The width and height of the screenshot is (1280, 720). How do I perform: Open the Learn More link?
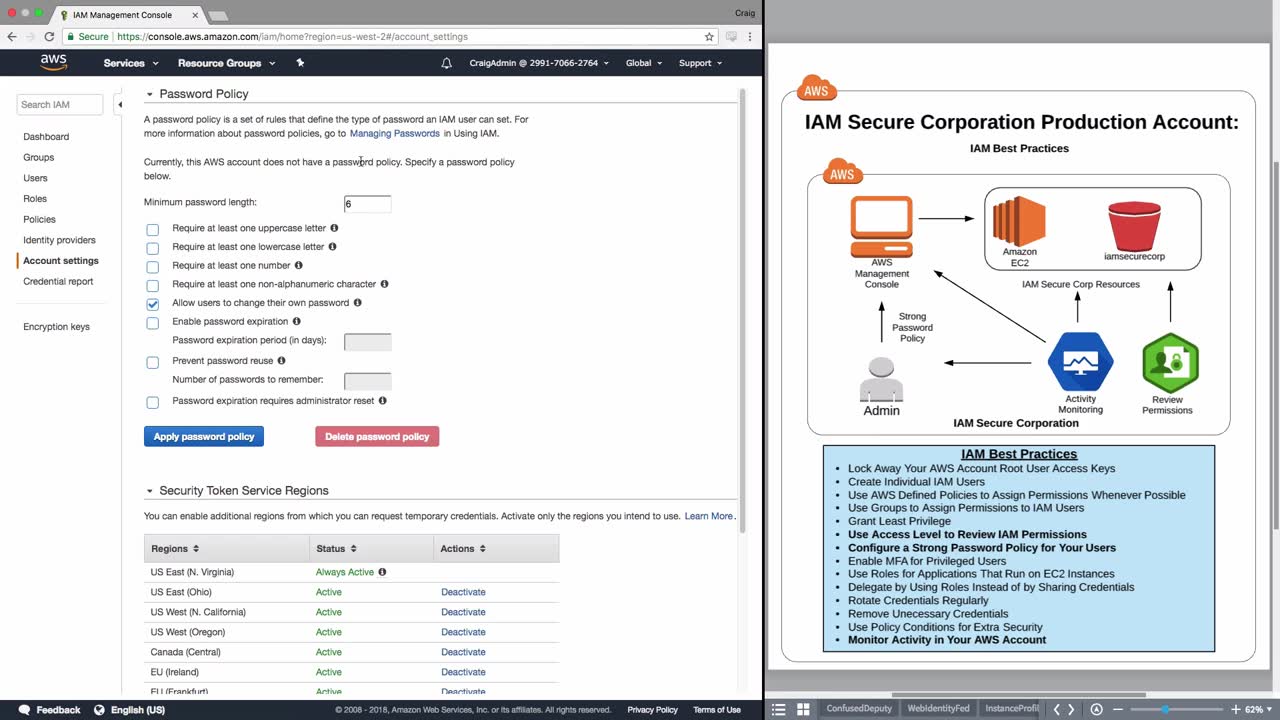click(709, 516)
